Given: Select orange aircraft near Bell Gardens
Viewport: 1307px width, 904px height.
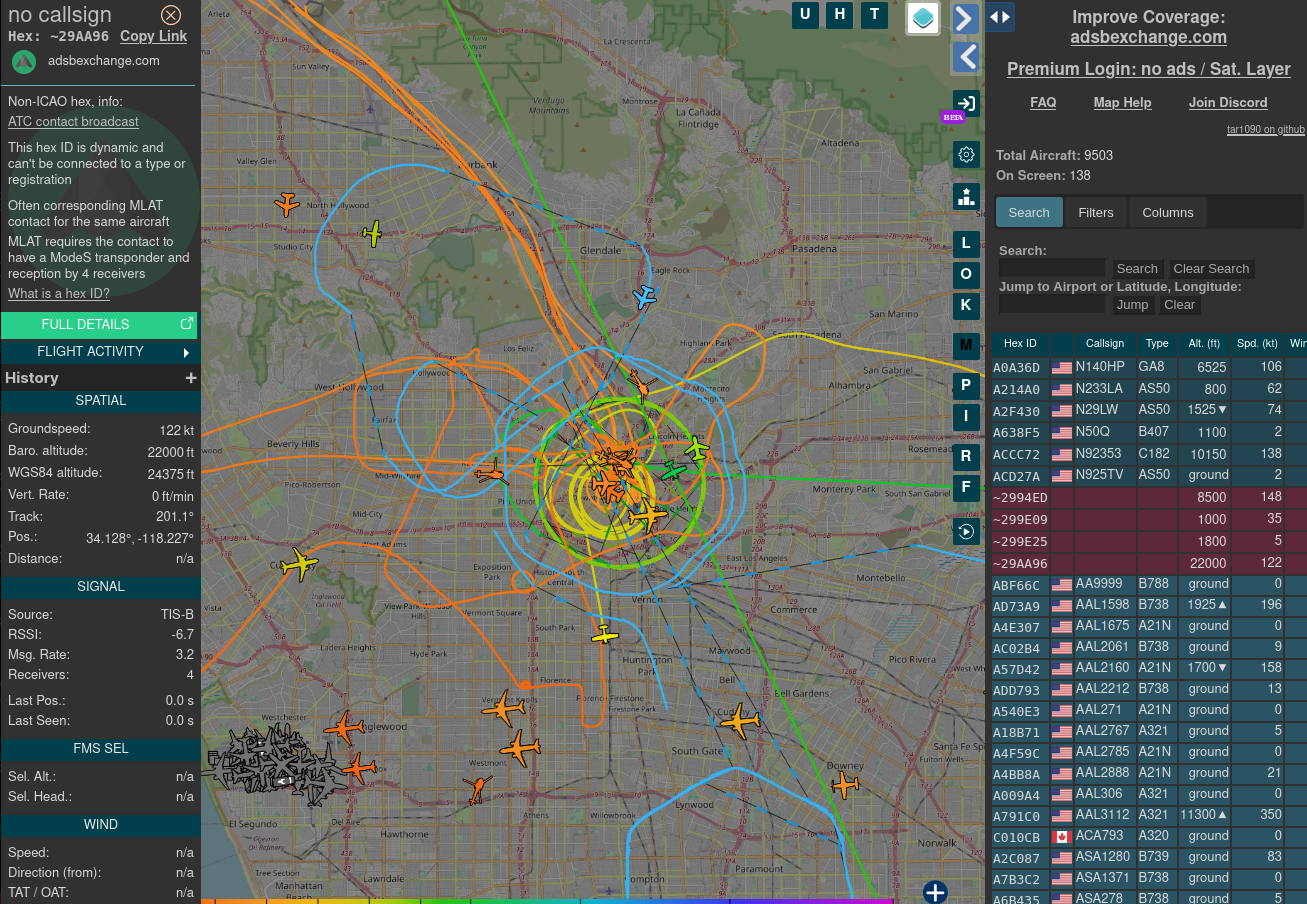Looking at the screenshot, I should tap(740, 720).
